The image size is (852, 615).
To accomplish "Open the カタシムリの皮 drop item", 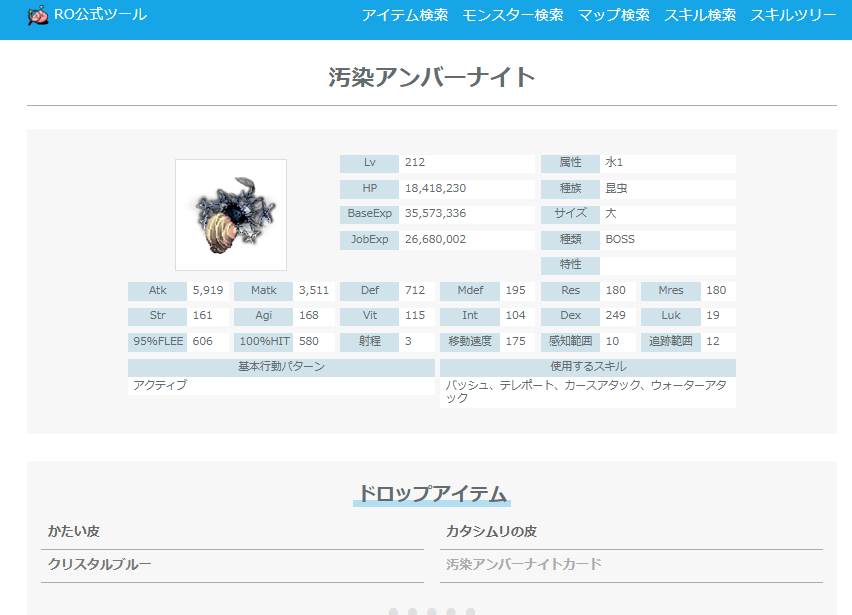I will (492, 532).
